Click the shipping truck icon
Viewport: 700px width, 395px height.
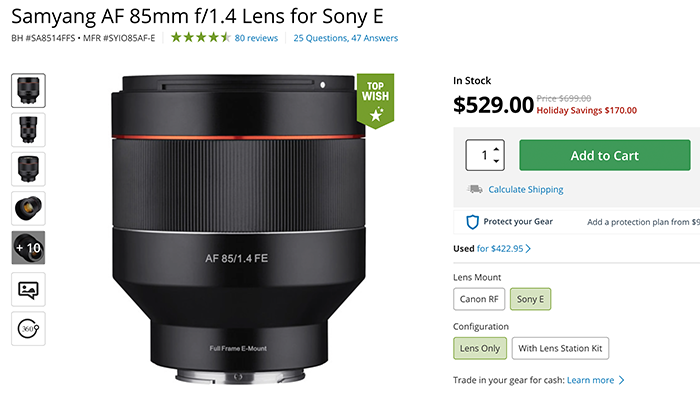point(475,189)
